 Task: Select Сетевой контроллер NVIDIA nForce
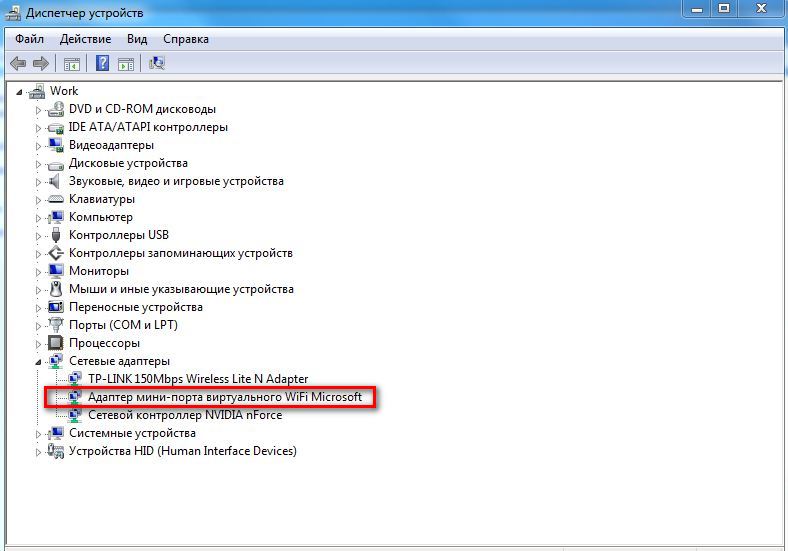point(184,415)
